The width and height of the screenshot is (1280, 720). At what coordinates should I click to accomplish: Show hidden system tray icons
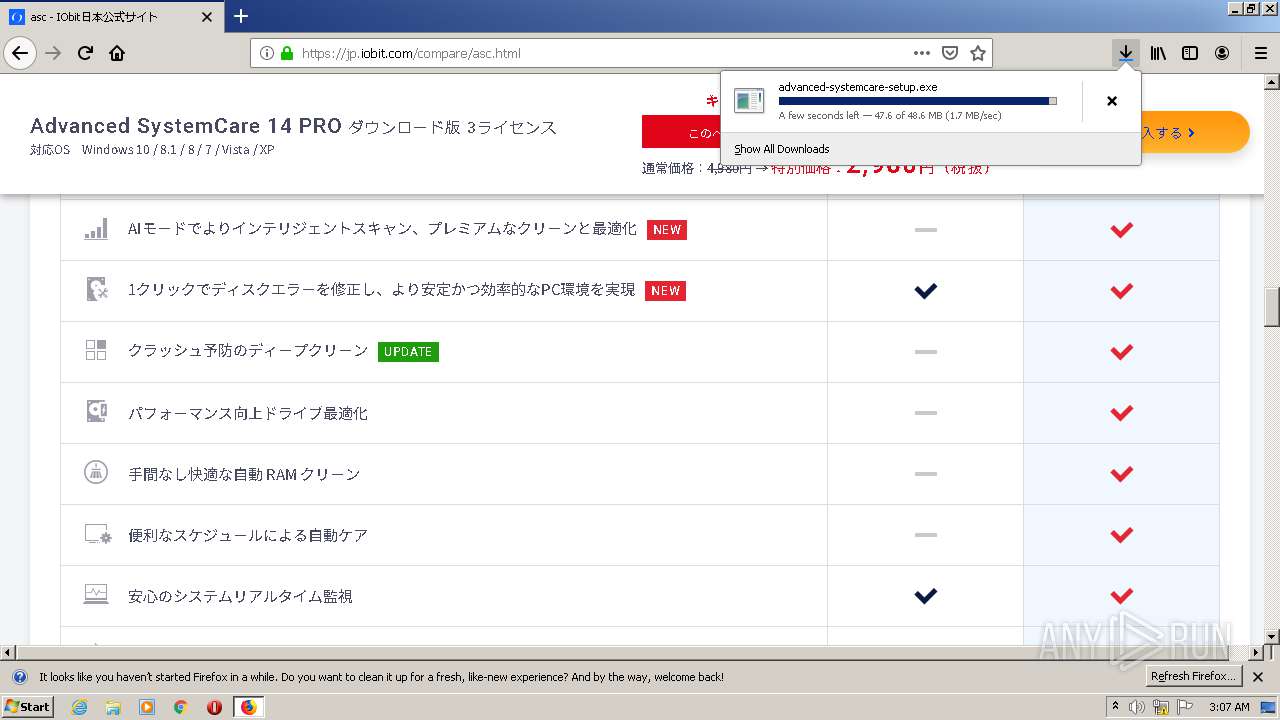(x=1115, y=707)
